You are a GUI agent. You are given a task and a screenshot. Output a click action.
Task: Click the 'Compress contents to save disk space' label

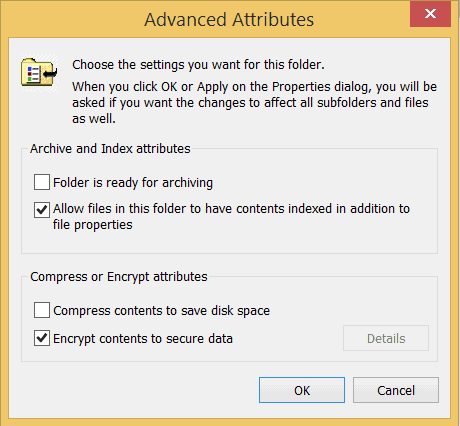coord(161,311)
